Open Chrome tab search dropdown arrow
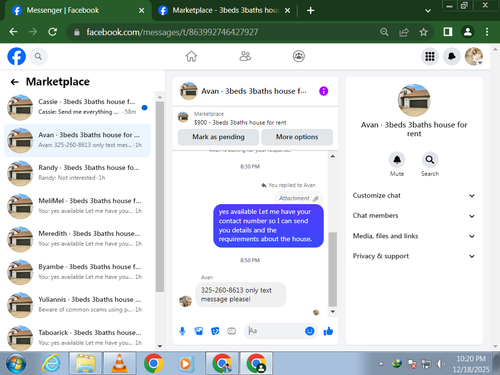Viewport: 500px width, 375px height. (428, 11)
